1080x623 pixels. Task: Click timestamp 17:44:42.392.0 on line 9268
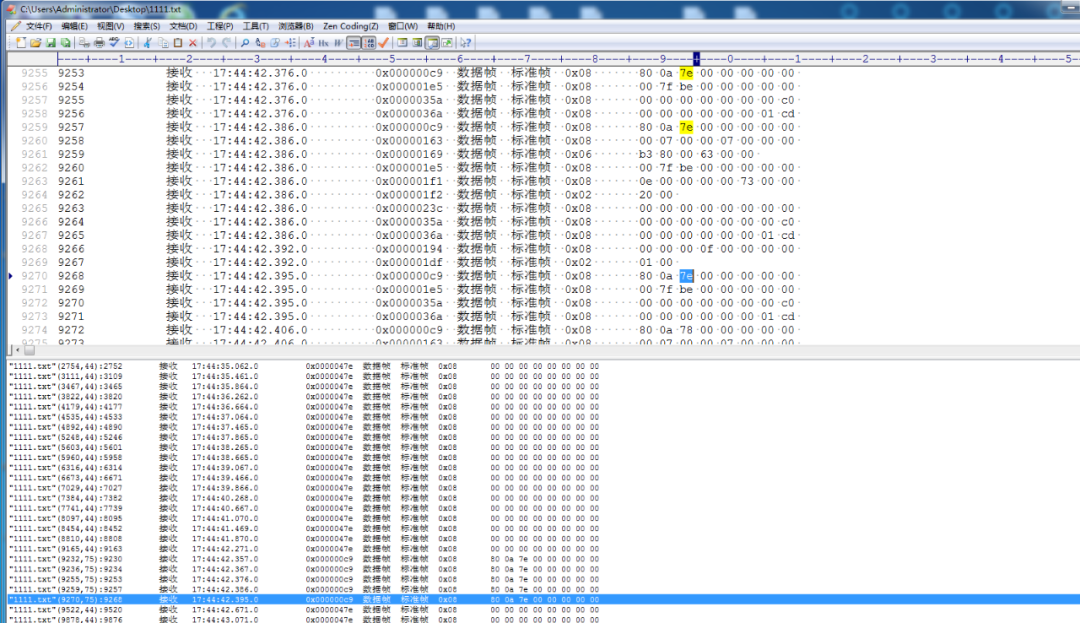click(x=260, y=249)
